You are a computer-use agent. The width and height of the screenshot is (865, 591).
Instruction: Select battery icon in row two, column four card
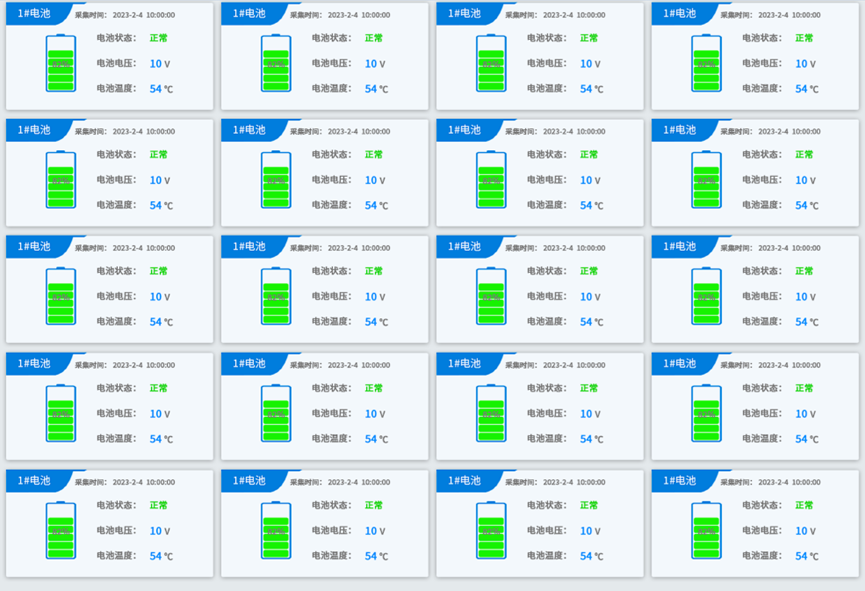(706, 179)
